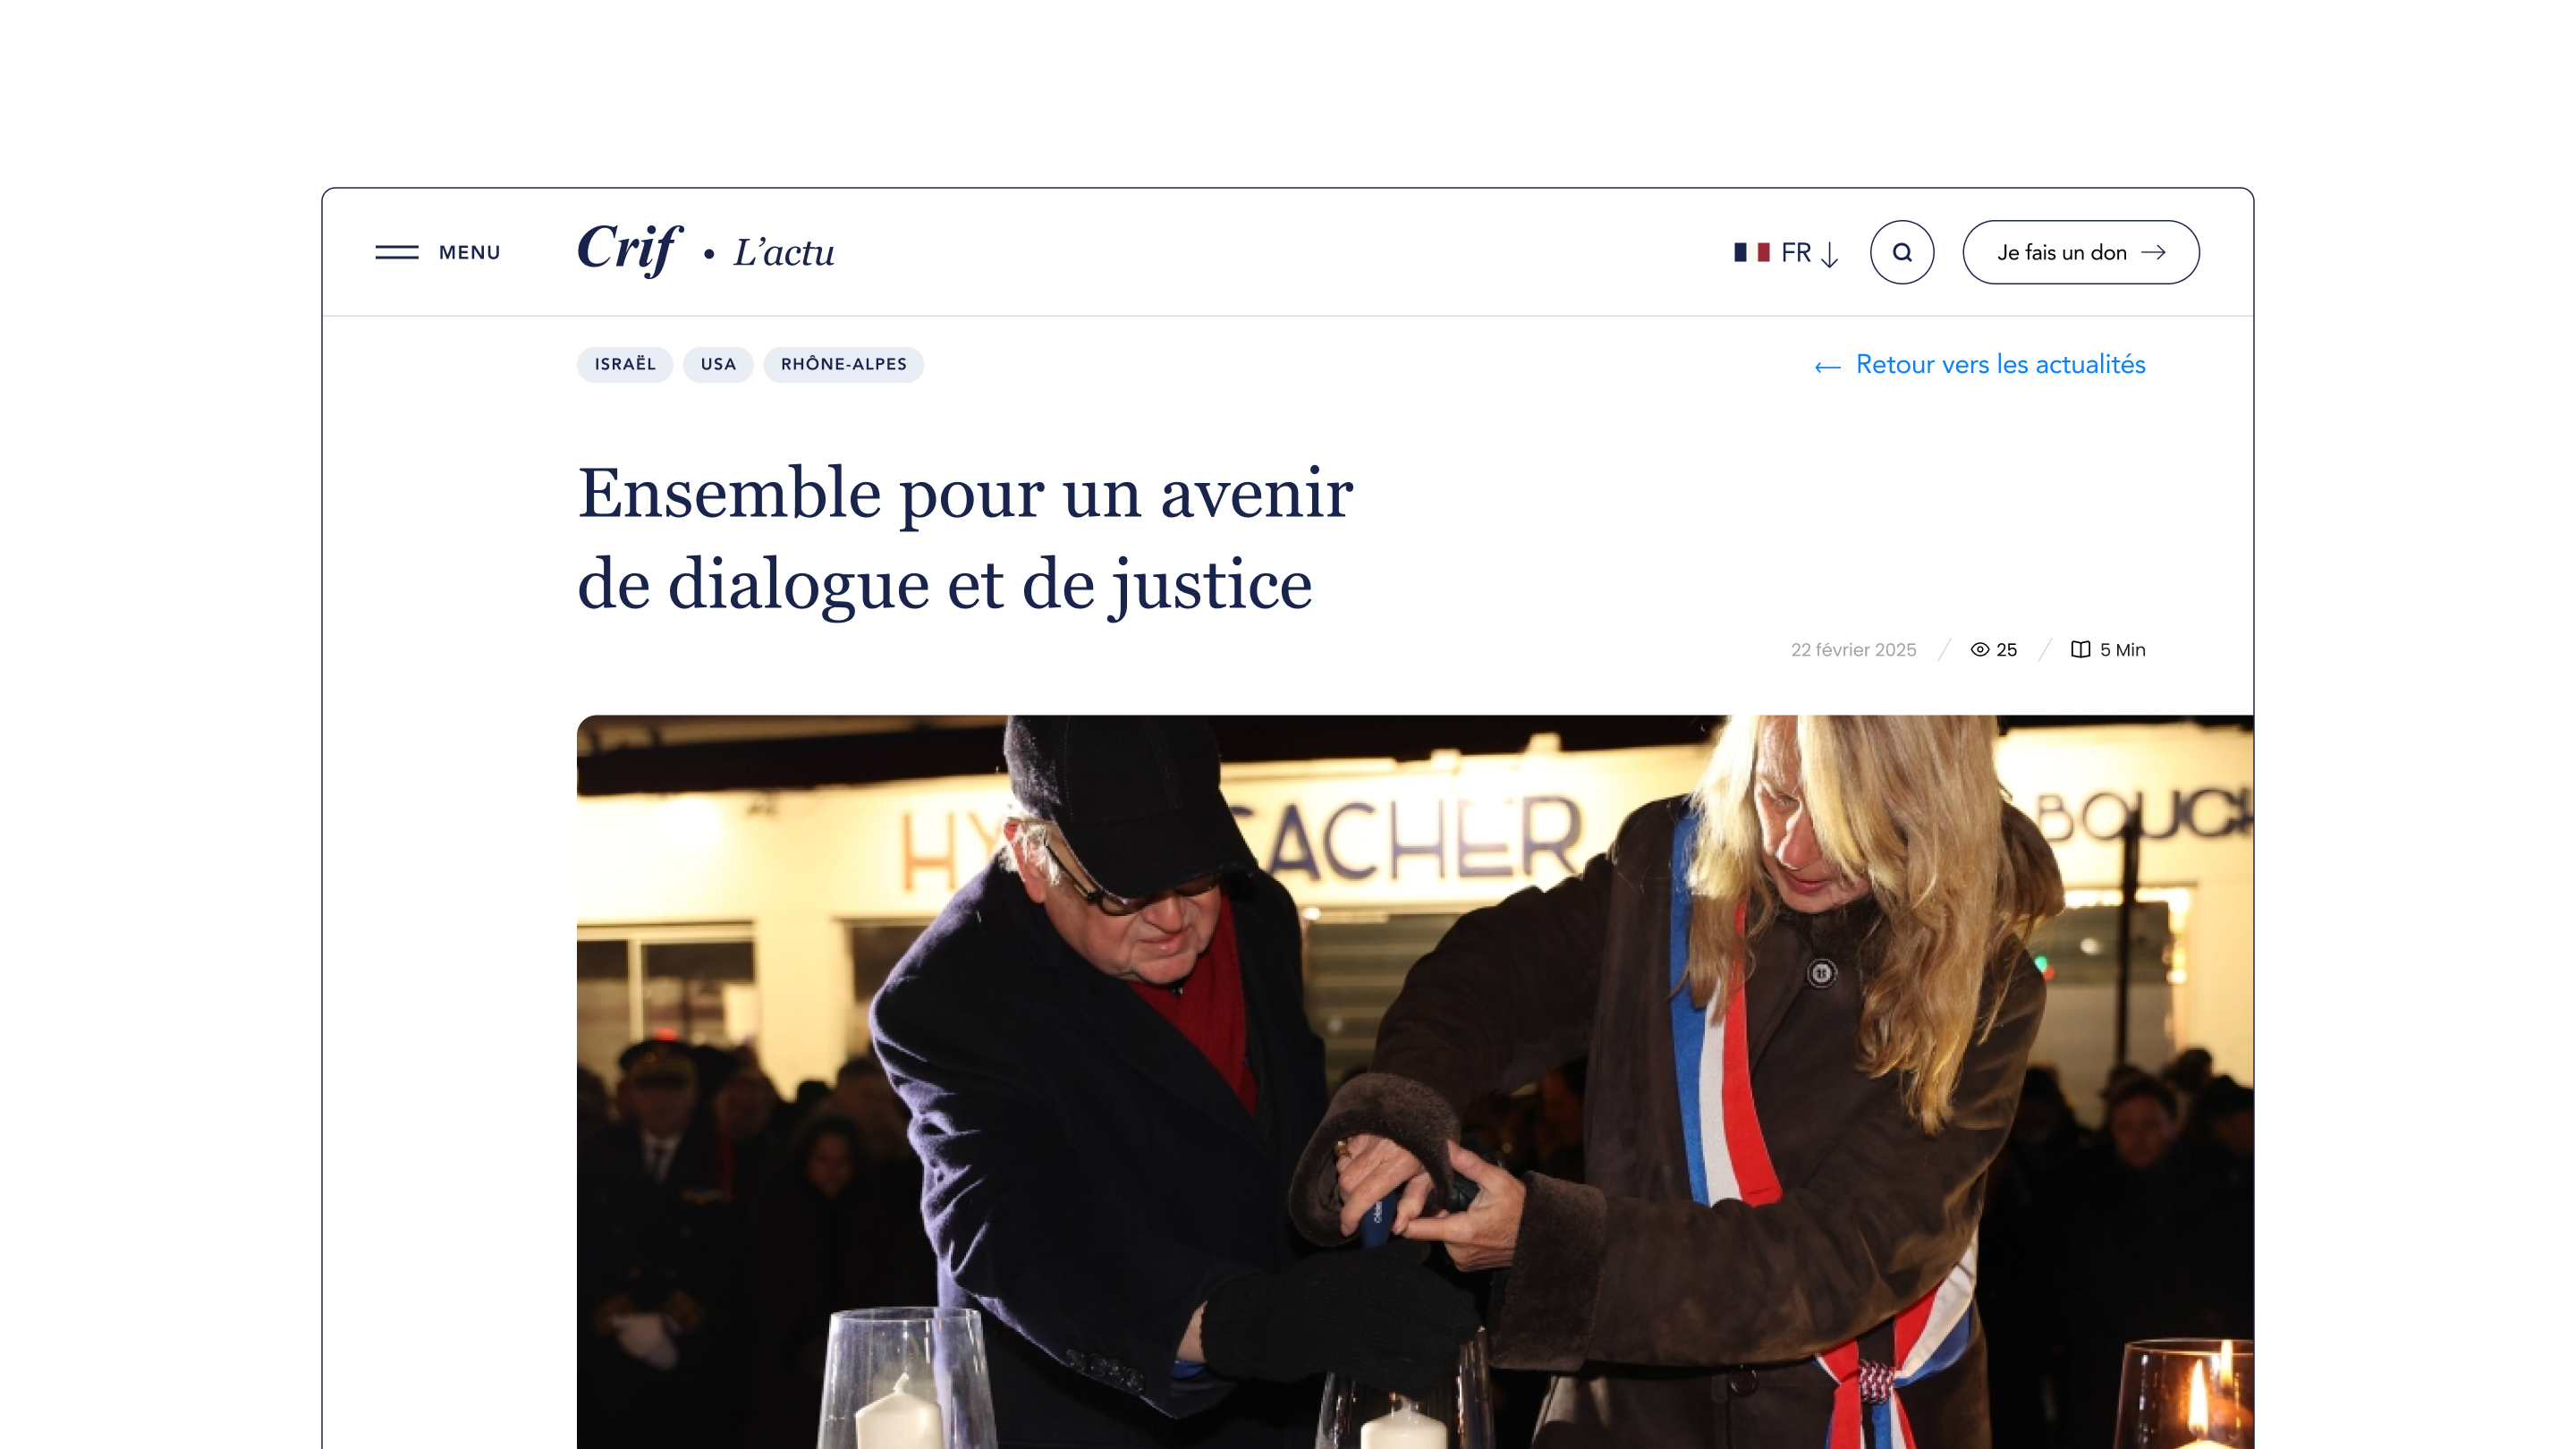This screenshot has height=1449, width=2576.
Task: Open the L'actu section link
Action: pos(784,252)
